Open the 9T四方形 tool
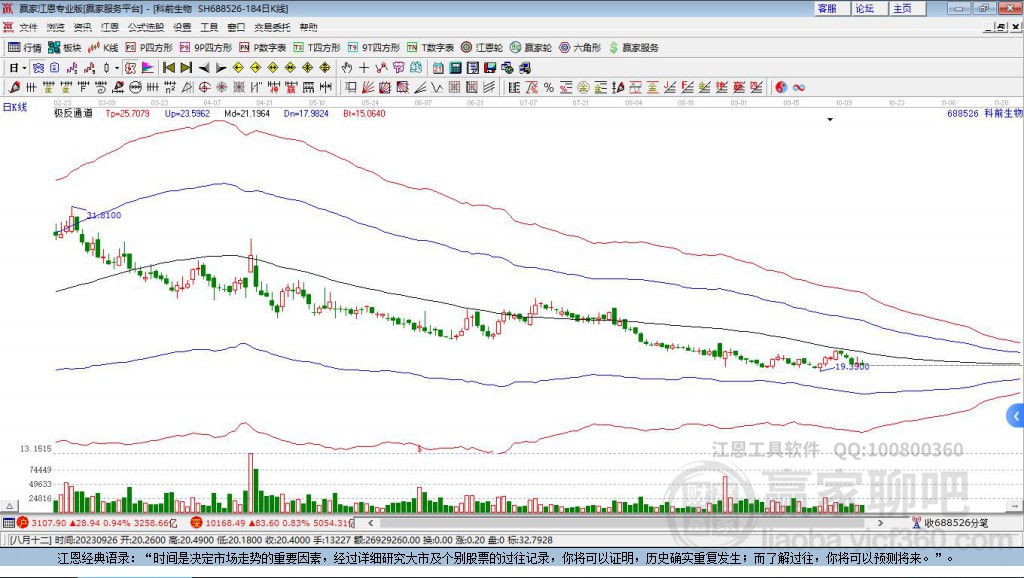Image resolution: width=1024 pixels, height=578 pixels. pos(374,48)
